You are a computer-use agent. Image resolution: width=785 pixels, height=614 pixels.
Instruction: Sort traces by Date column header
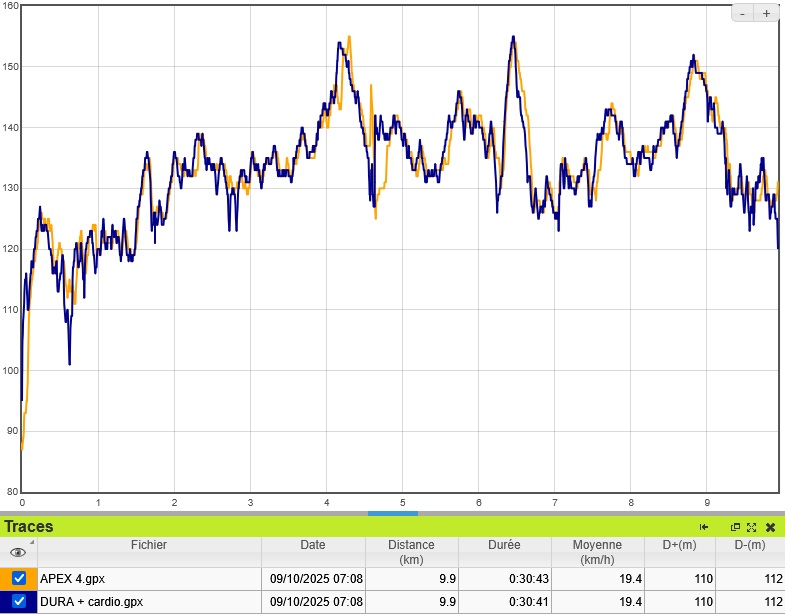pos(312,545)
